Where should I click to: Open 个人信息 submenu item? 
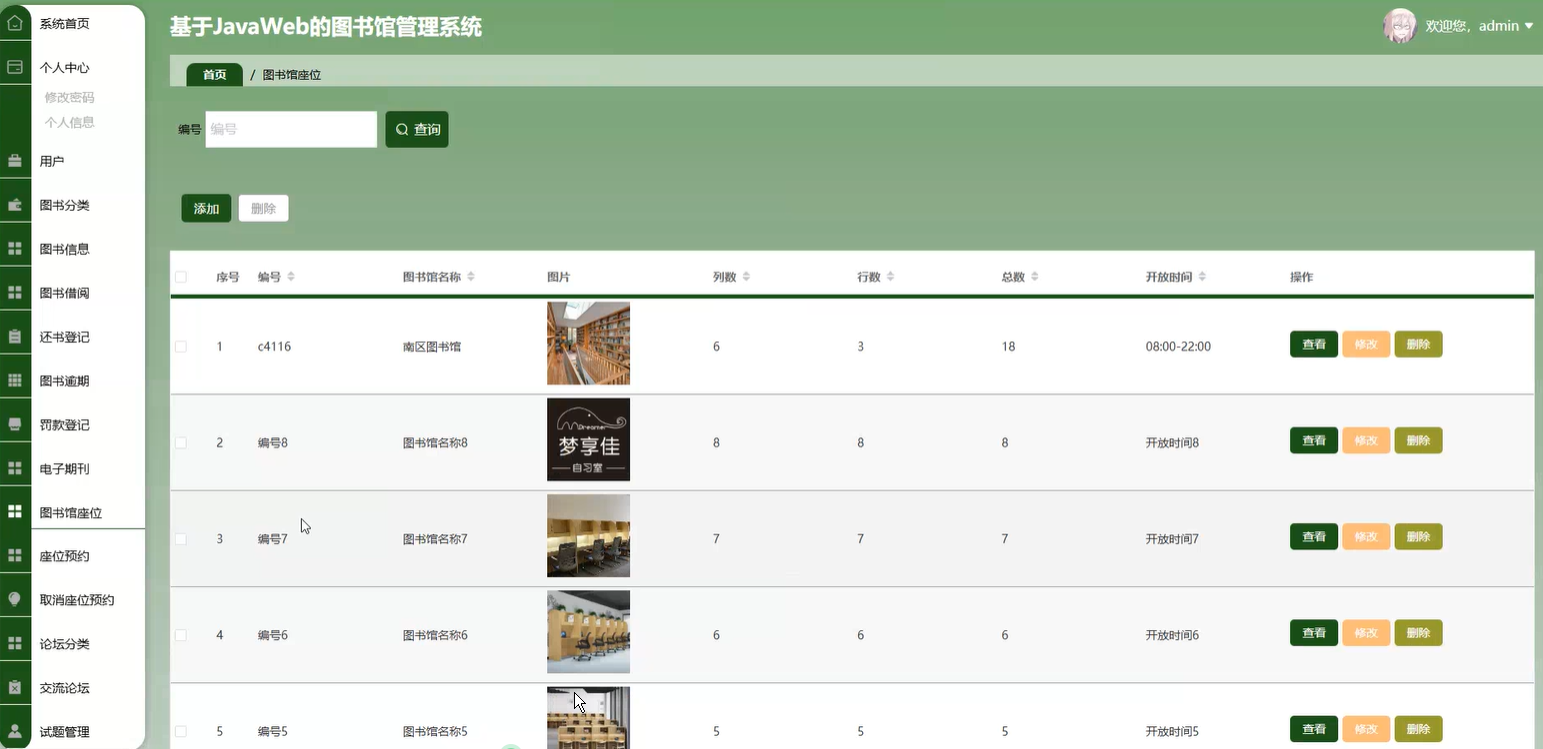tap(69, 122)
